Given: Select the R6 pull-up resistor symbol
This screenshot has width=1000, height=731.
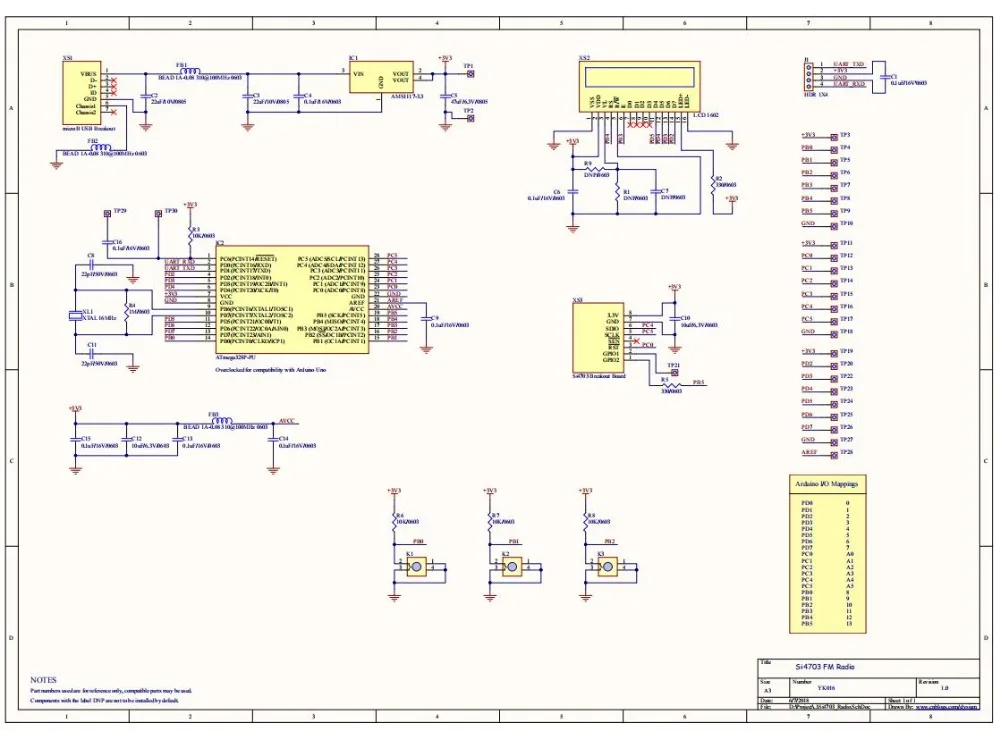Looking at the screenshot, I should [x=394, y=520].
